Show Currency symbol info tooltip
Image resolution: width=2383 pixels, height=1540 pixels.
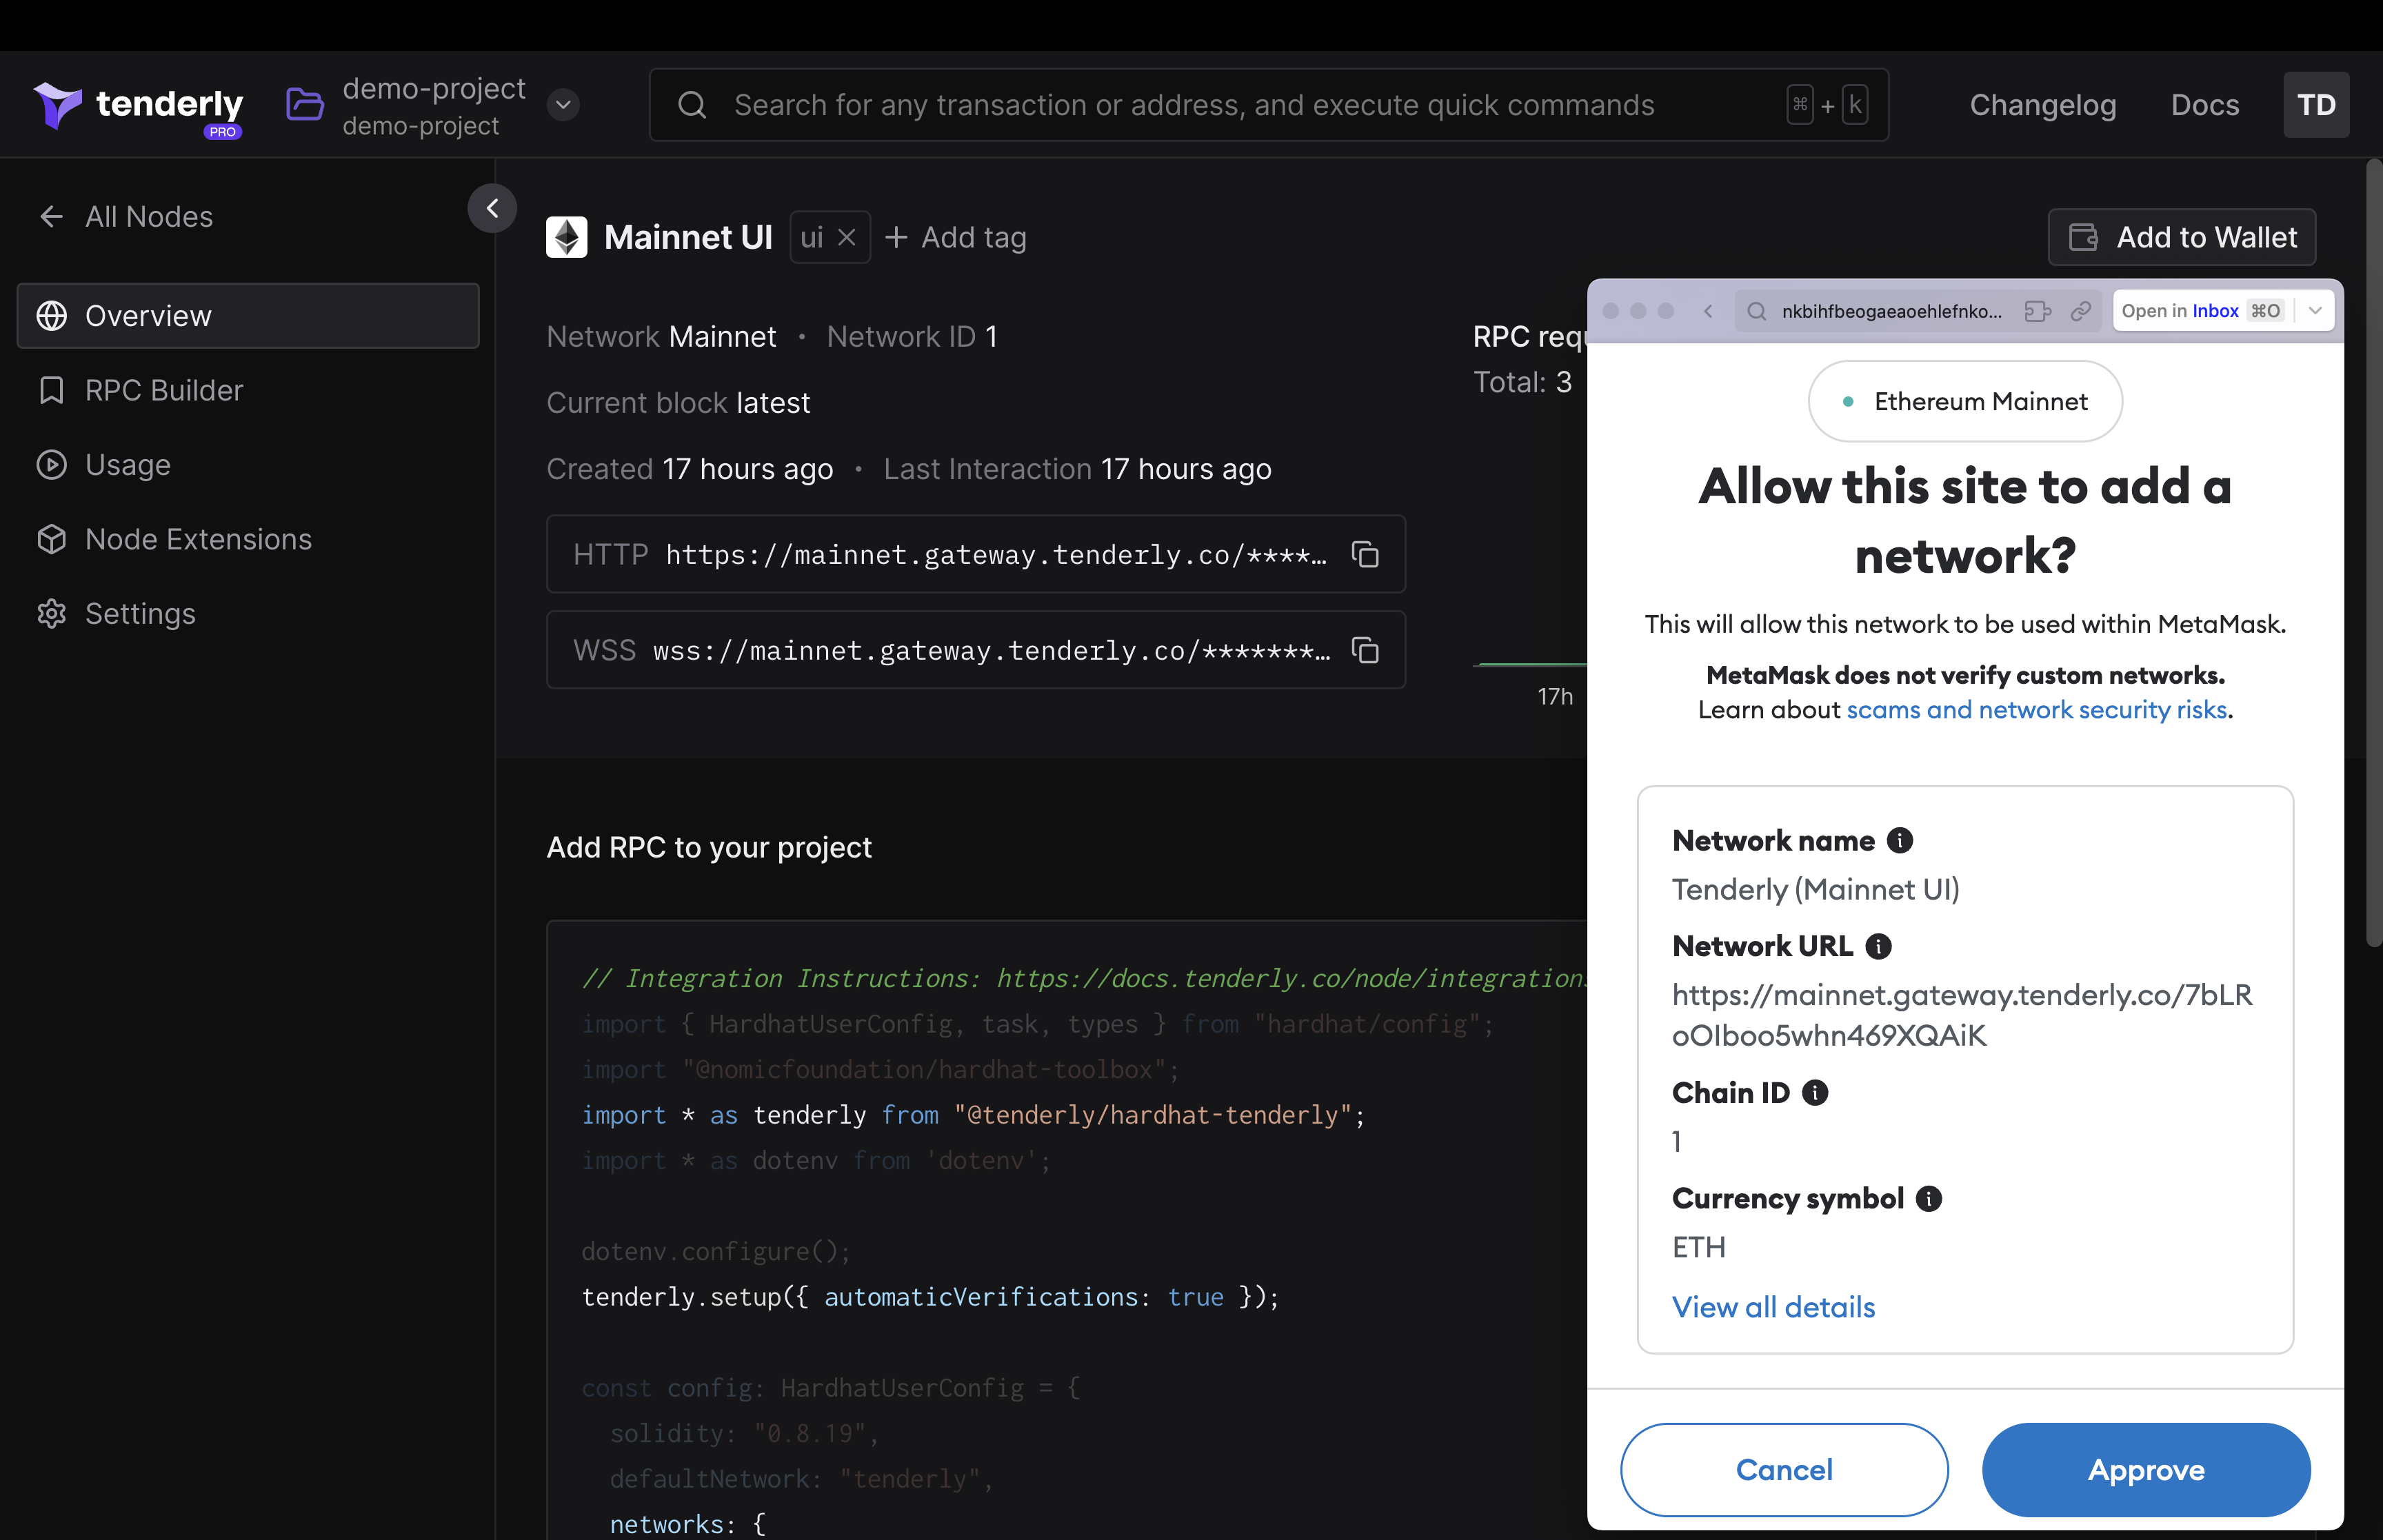[1929, 1198]
